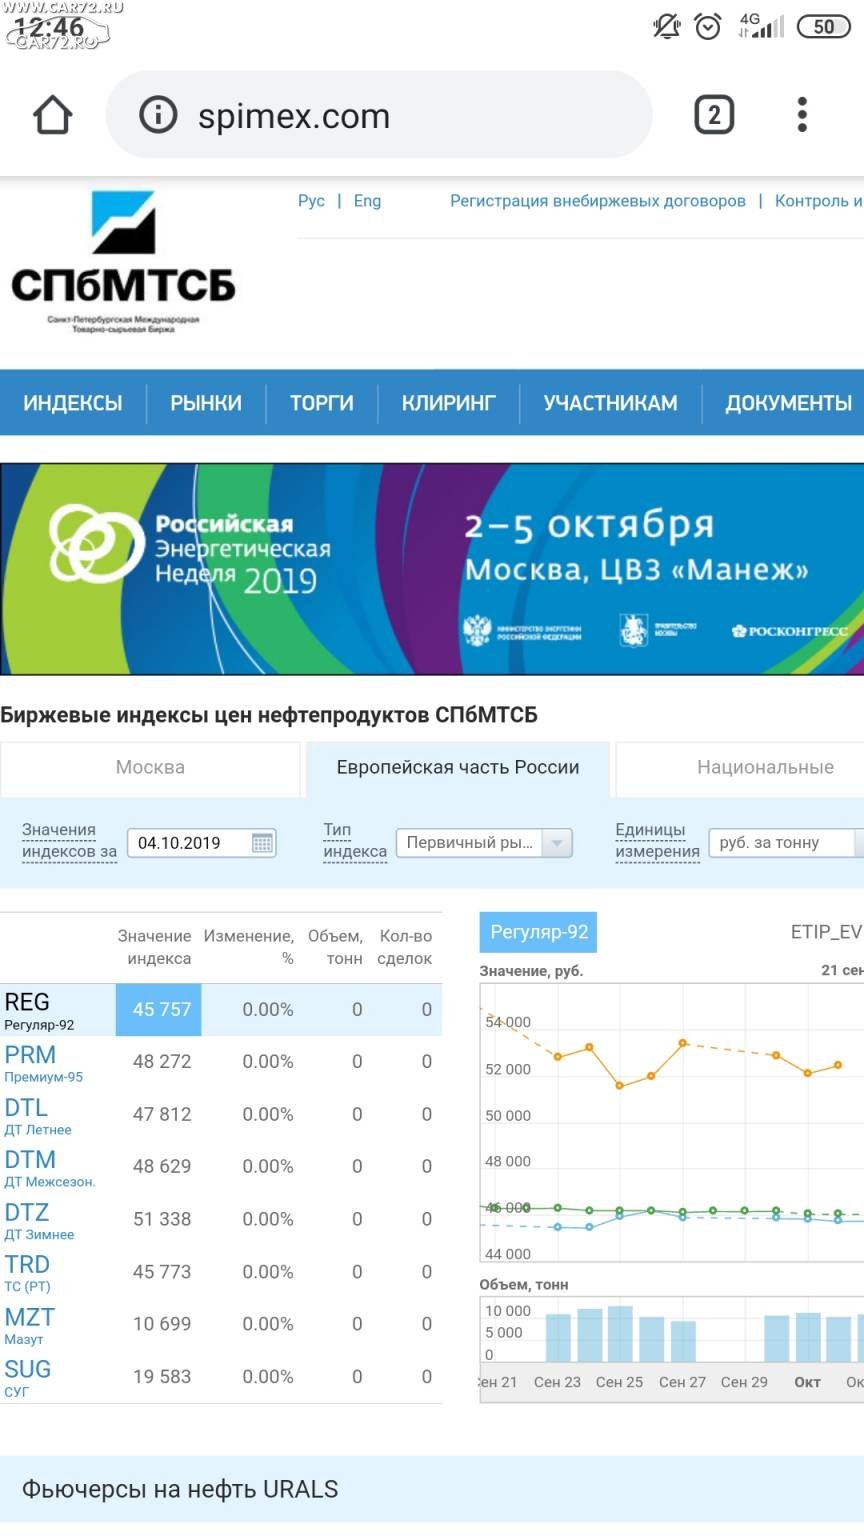Click the СПбМТСБ logo
Image resolution: width=864 pixels, height=1536 pixels.
coord(123,262)
